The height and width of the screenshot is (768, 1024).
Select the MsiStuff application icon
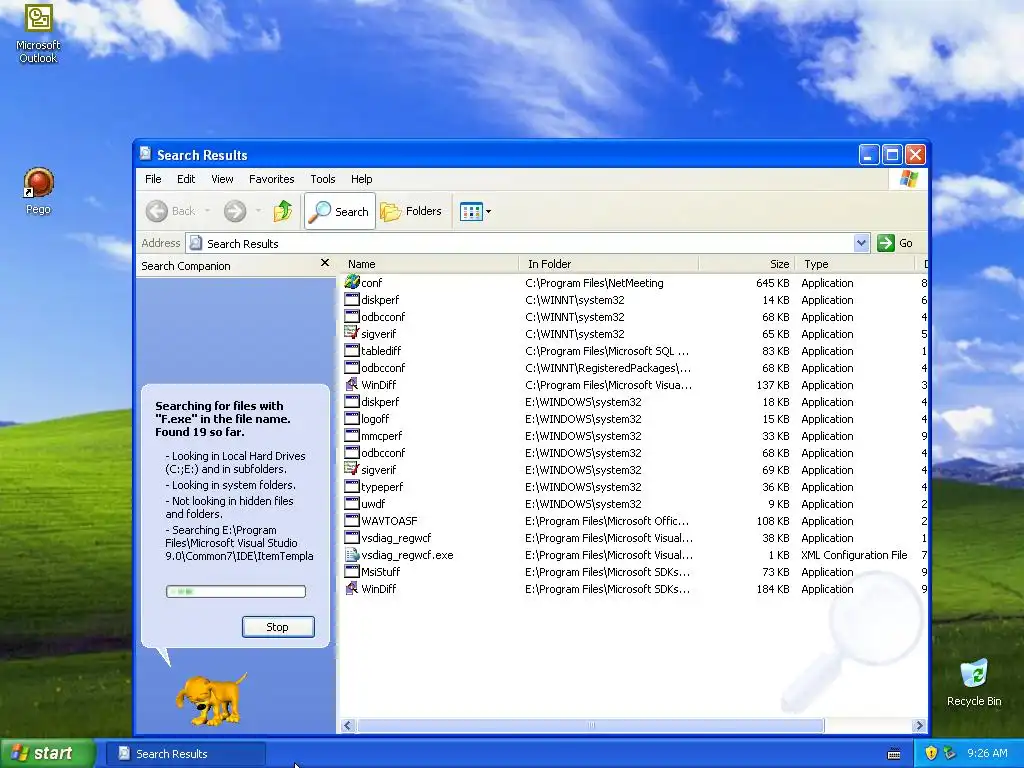coord(352,571)
